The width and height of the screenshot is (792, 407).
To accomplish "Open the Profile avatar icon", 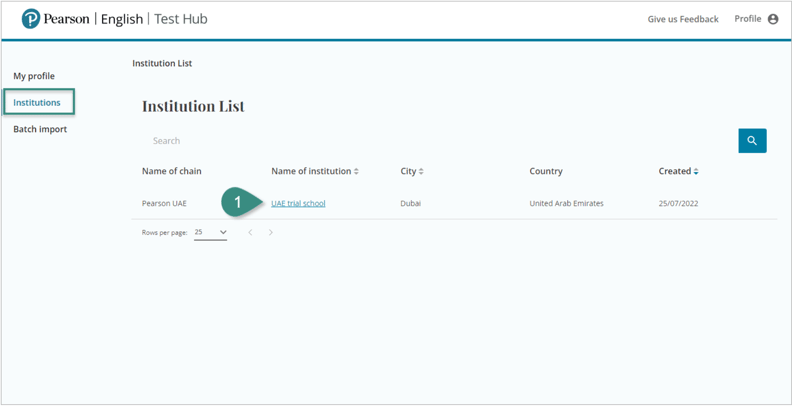I will pos(773,19).
